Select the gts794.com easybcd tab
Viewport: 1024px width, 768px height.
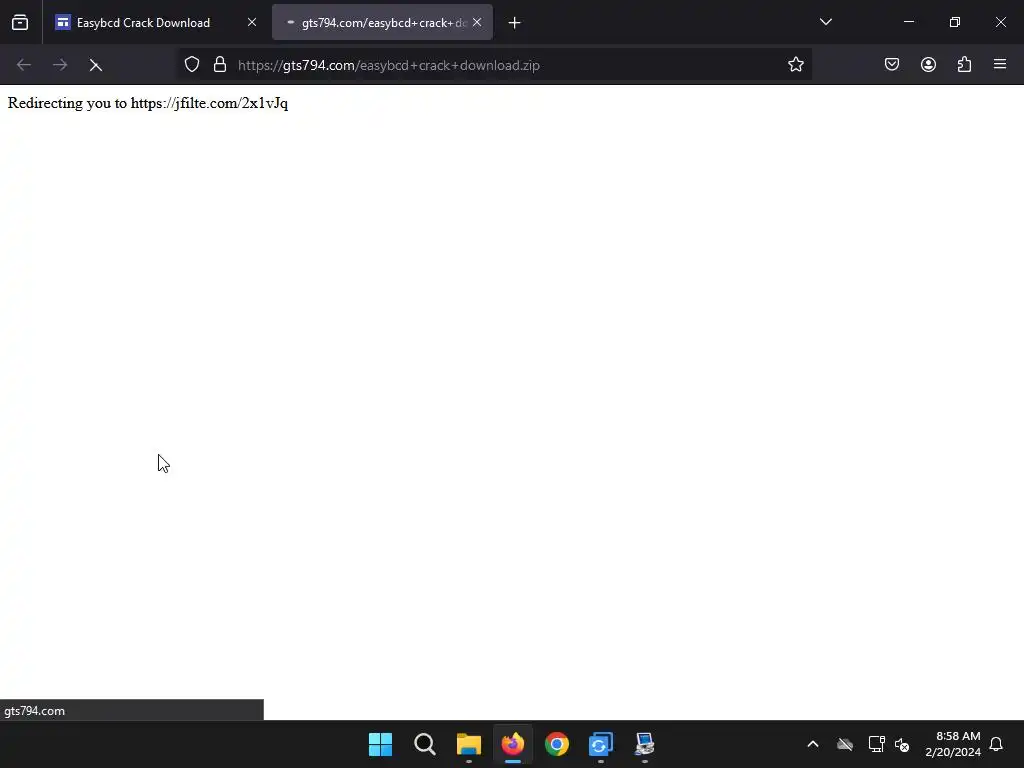pyautogui.click(x=382, y=23)
